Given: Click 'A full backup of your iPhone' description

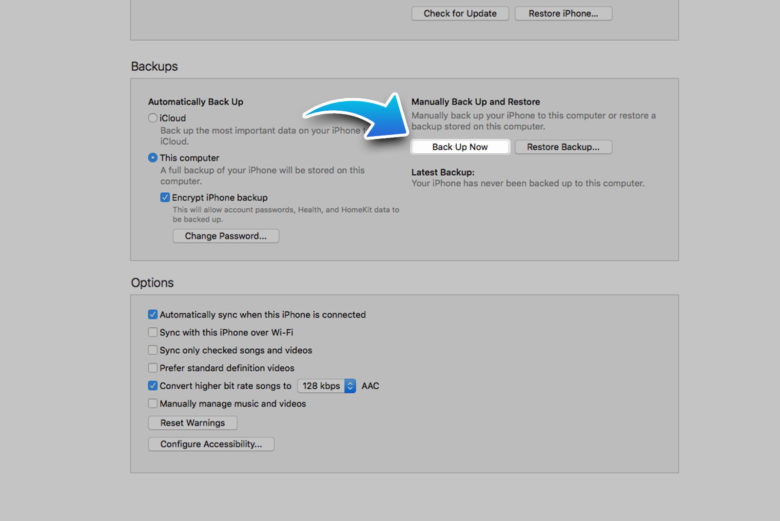Looking at the screenshot, I should 262,176.
